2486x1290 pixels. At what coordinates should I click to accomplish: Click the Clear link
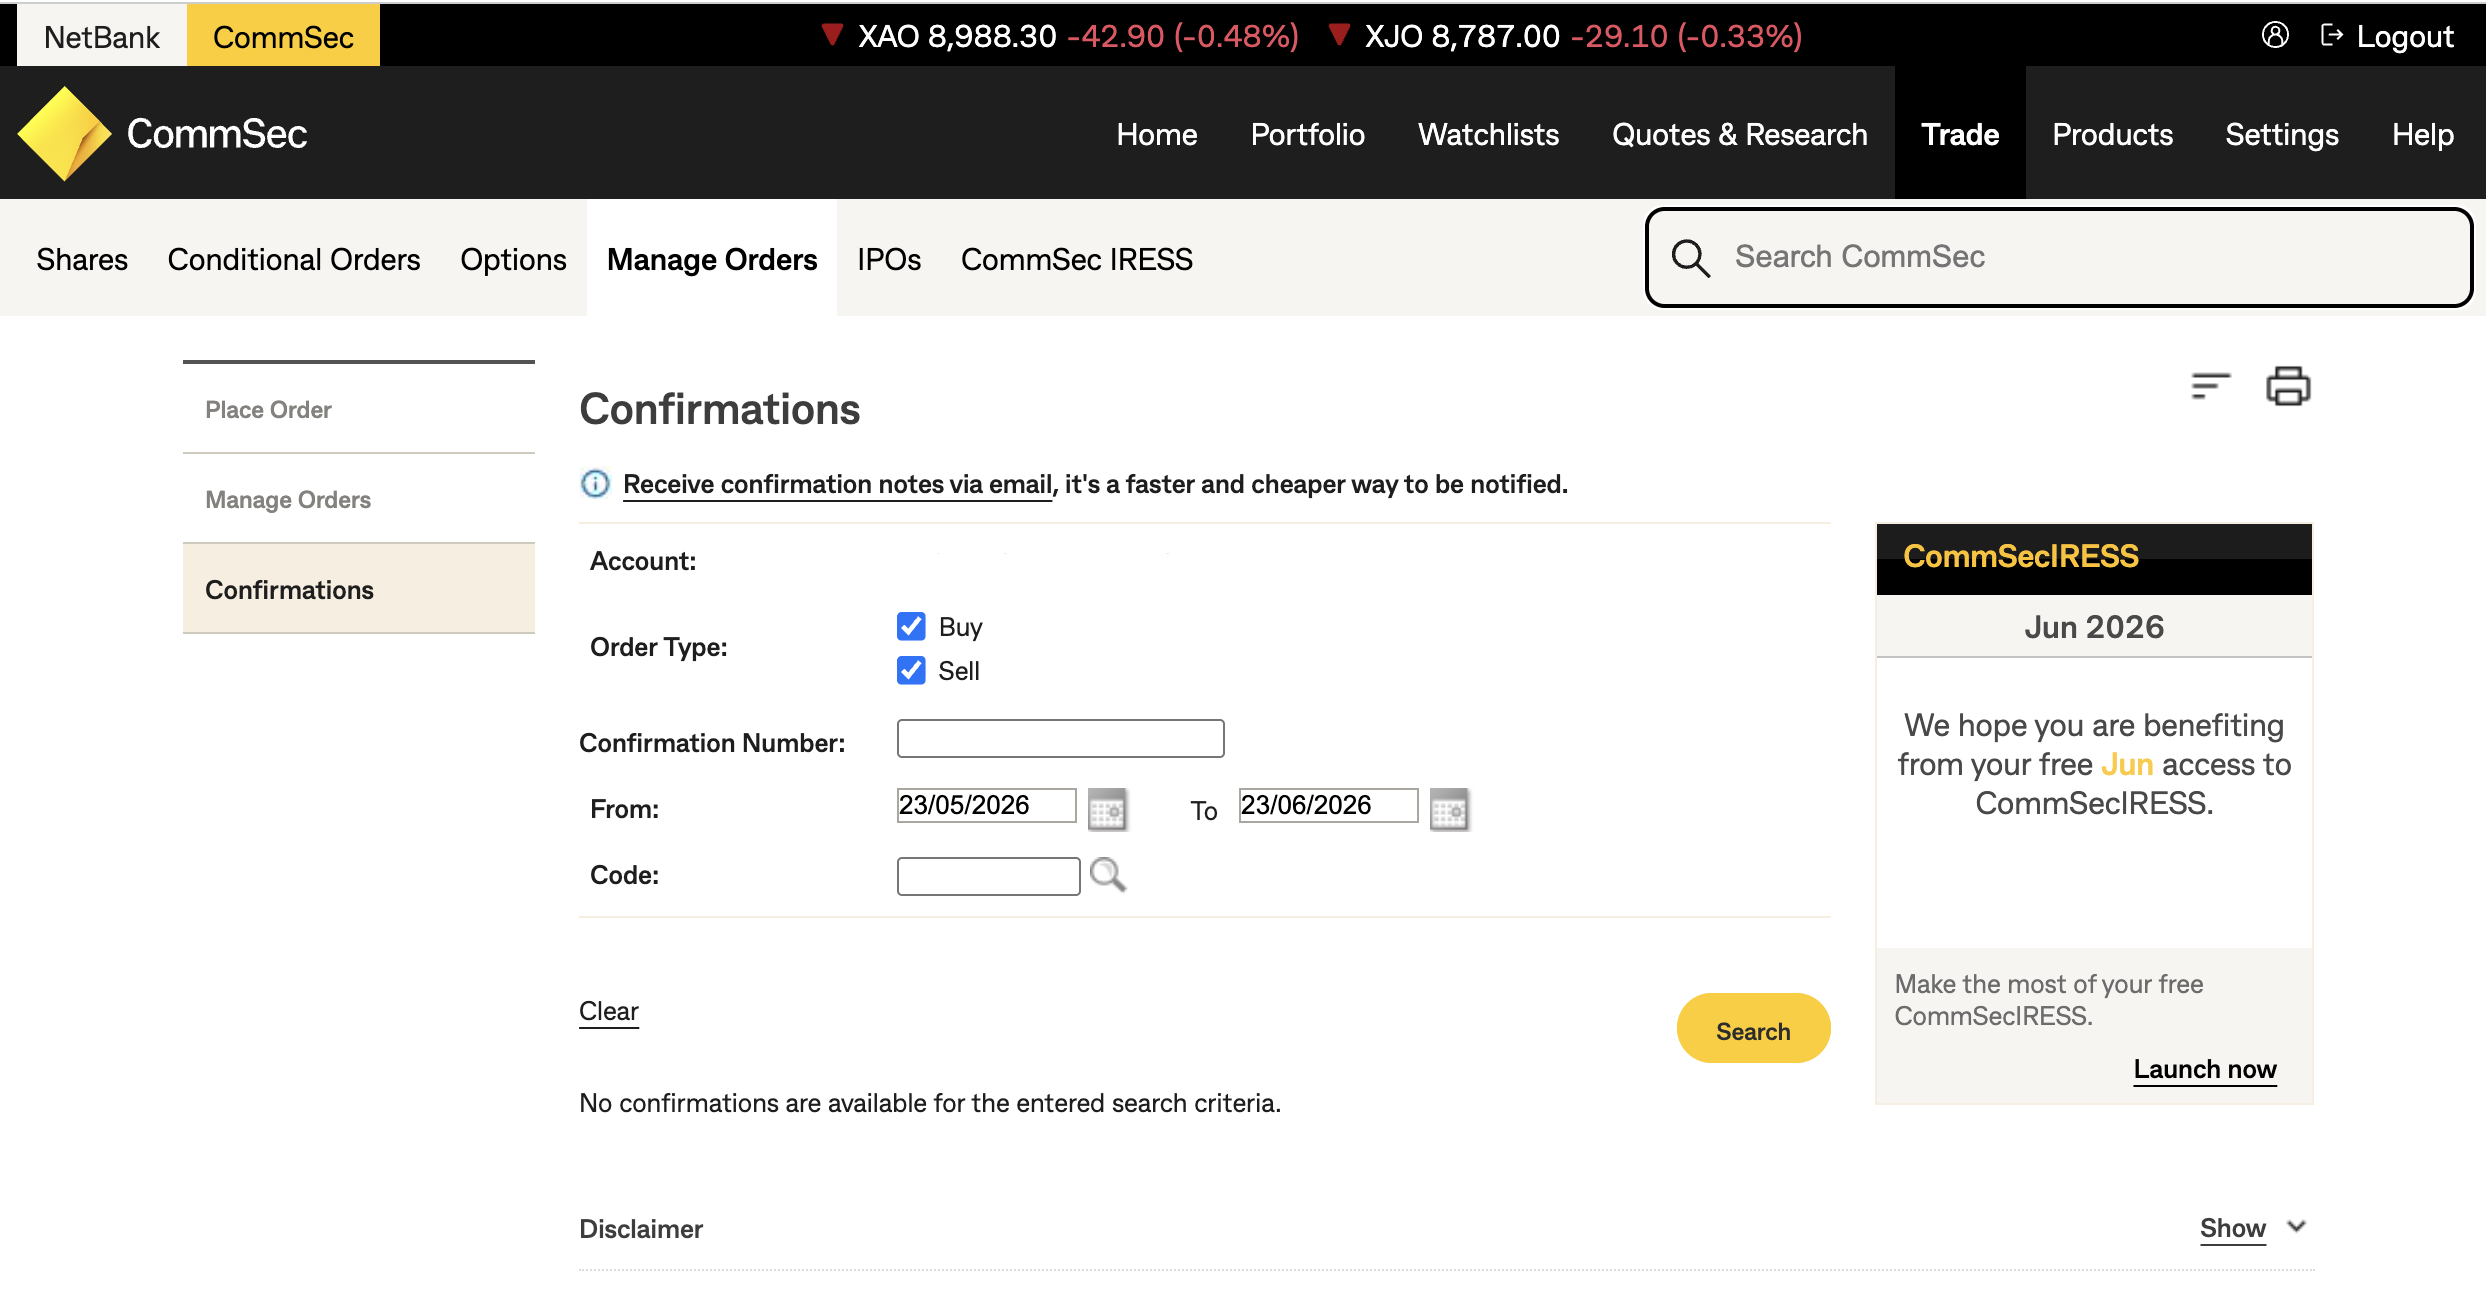tap(609, 1011)
